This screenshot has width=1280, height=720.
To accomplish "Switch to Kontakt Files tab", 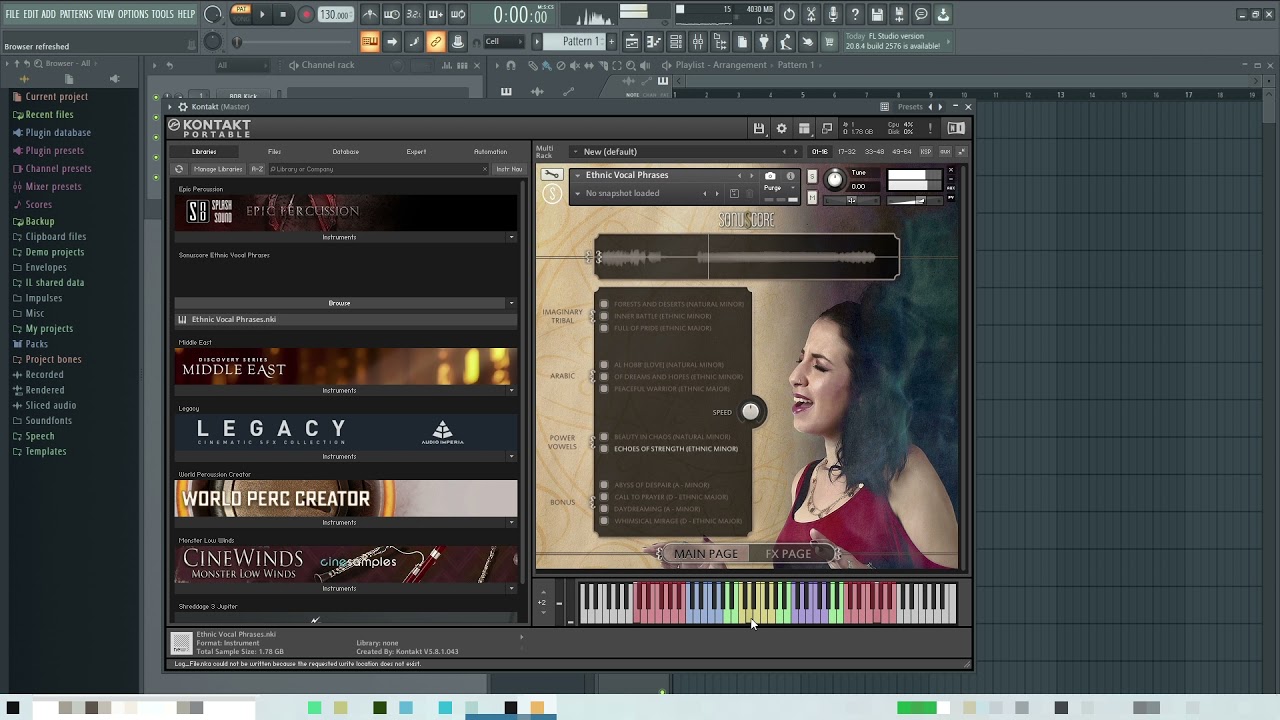I will pos(274,152).
